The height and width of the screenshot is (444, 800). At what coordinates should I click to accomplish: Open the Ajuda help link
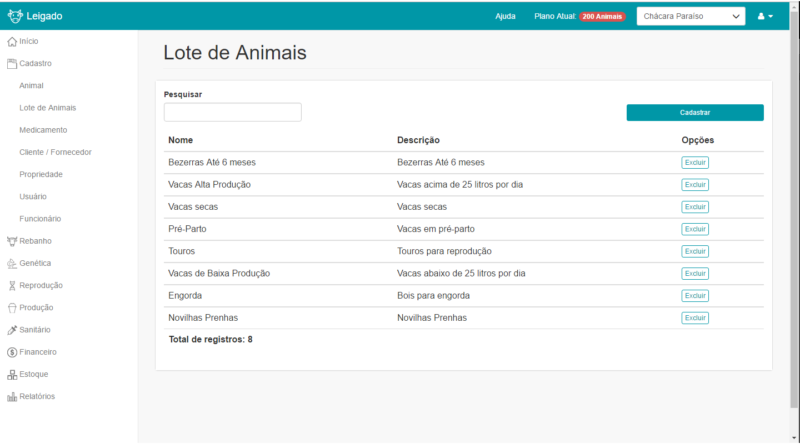click(x=505, y=16)
